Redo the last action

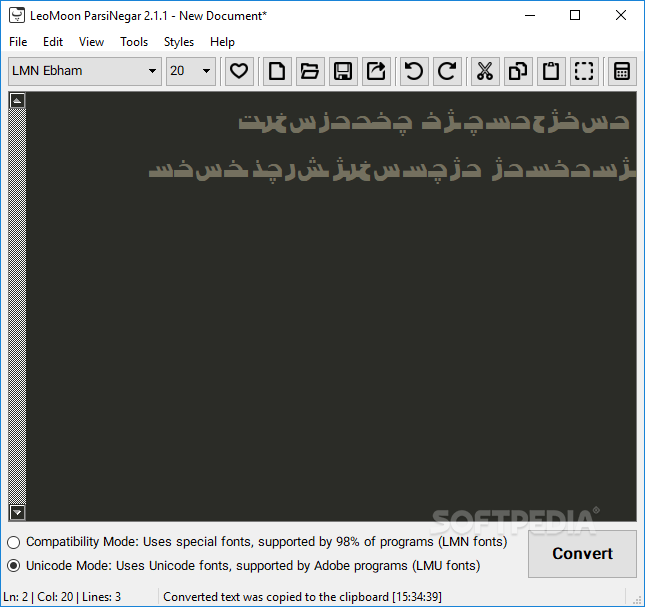pos(447,71)
